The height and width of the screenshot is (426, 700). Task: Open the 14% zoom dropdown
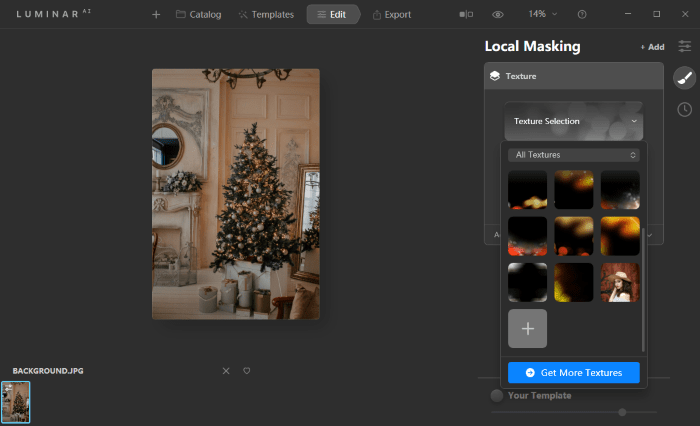(543, 14)
